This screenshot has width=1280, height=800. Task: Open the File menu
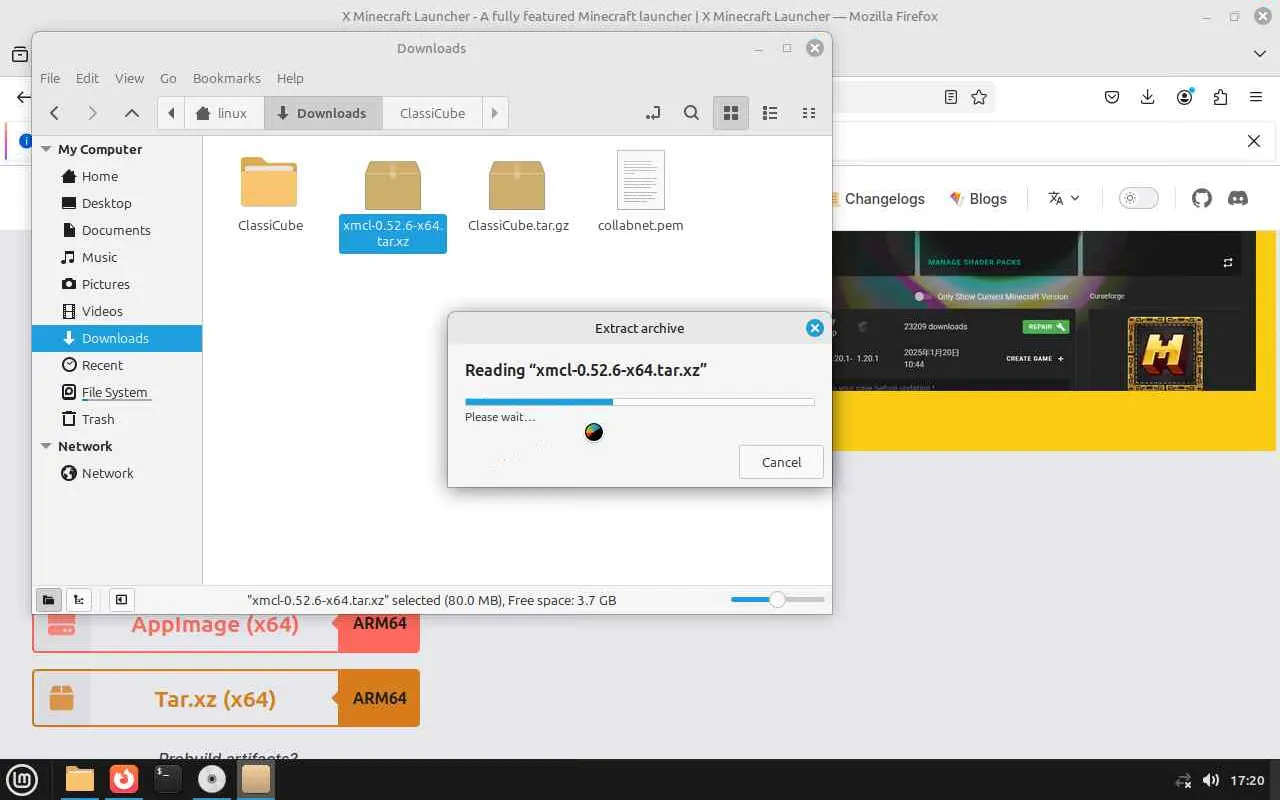pos(50,78)
